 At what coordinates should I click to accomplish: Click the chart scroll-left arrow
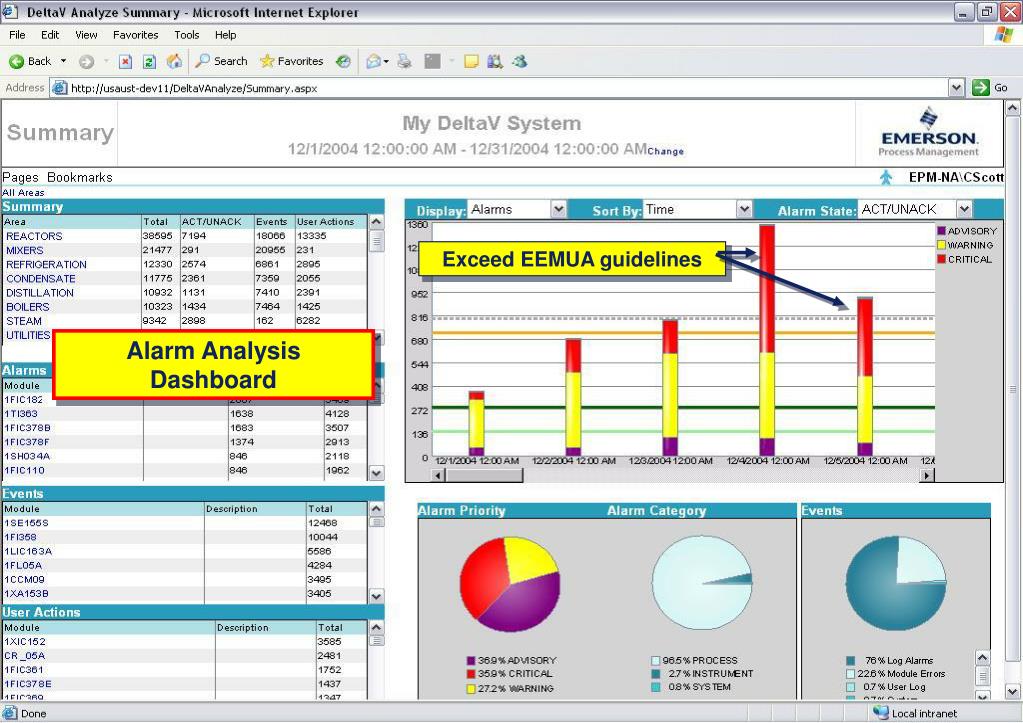point(439,475)
